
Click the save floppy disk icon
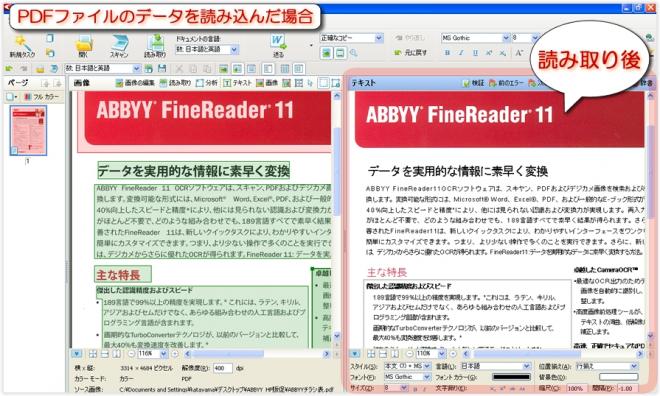tap(162, 69)
